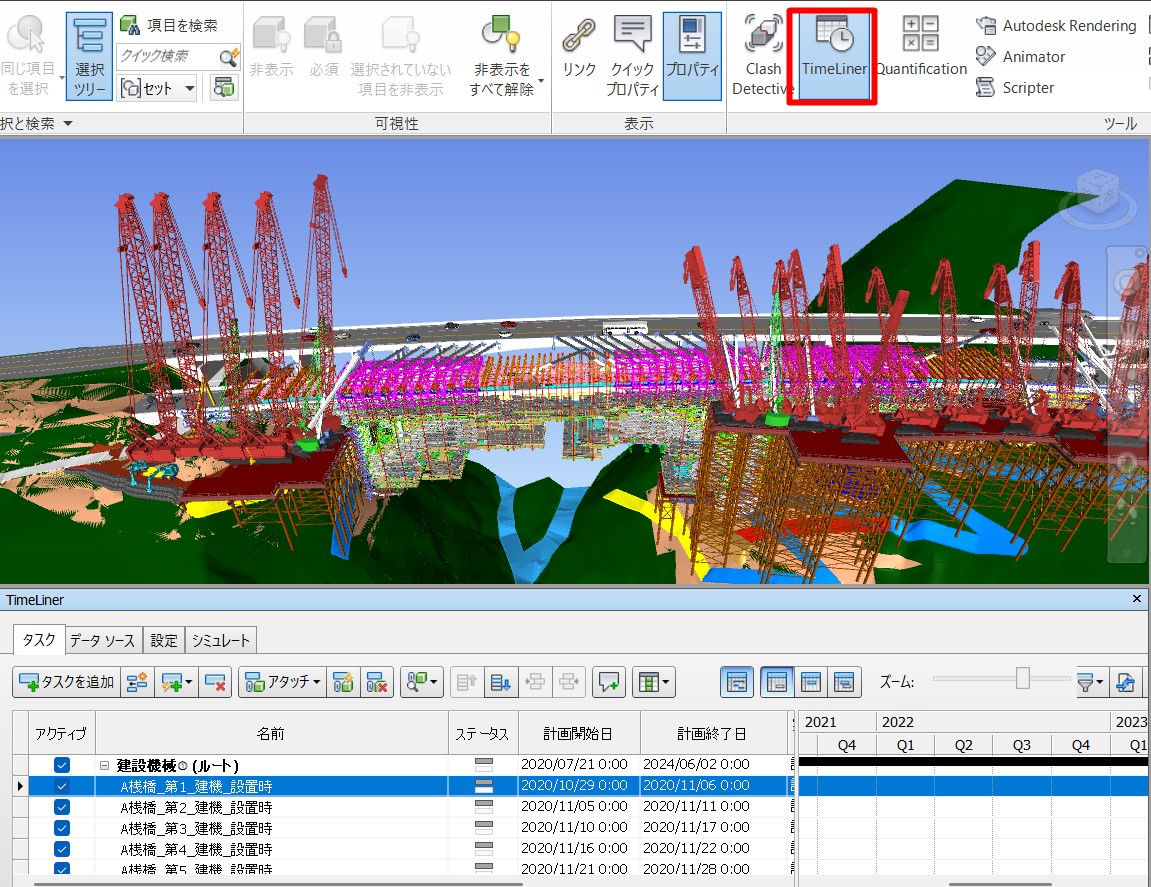Open the データ ソース tab
This screenshot has height=887, width=1151.
(x=103, y=640)
